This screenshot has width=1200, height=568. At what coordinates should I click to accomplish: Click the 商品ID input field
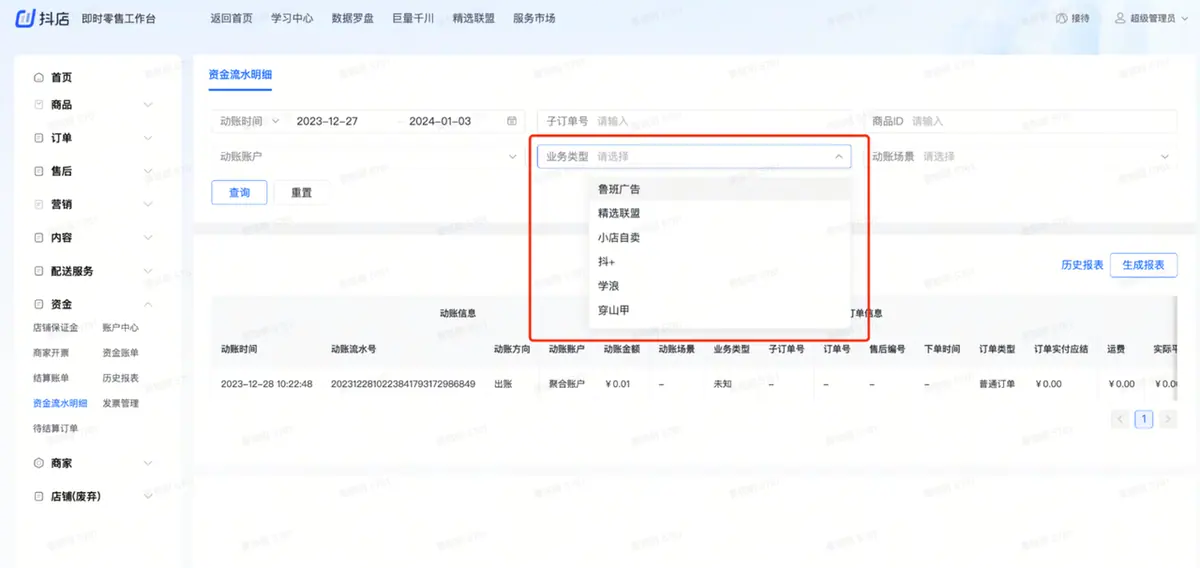1020,121
